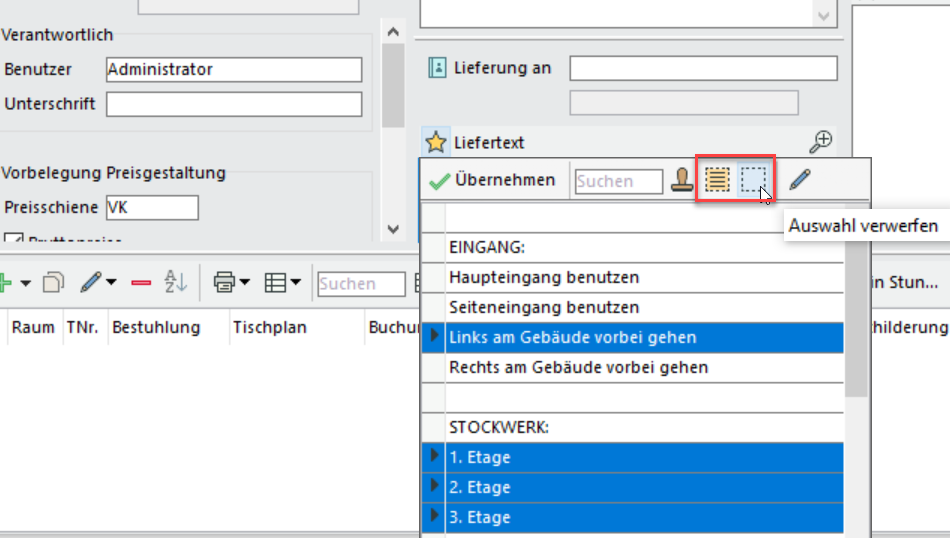The width and height of the screenshot is (950, 538).
Task: Click the Unterschrift input field
Action: pyautogui.click(x=234, y=104)
